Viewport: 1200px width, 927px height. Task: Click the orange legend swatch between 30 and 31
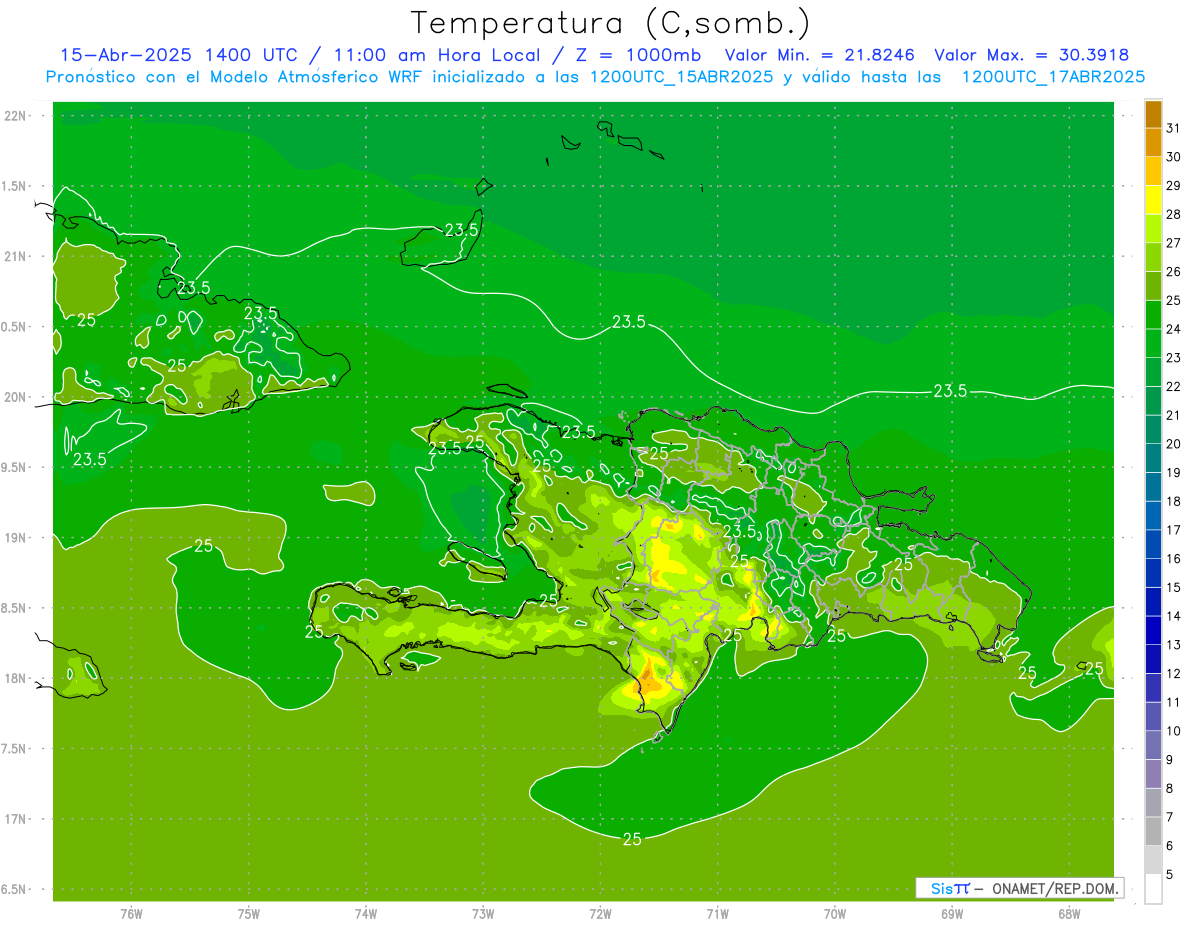[1153, 143]
